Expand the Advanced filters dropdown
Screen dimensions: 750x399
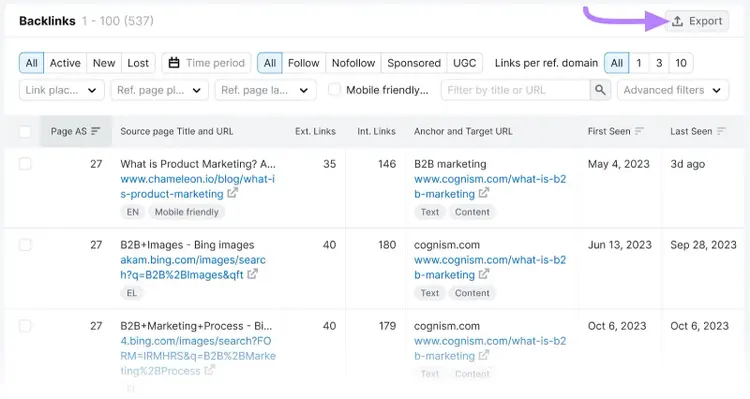[x=673, y=90]
